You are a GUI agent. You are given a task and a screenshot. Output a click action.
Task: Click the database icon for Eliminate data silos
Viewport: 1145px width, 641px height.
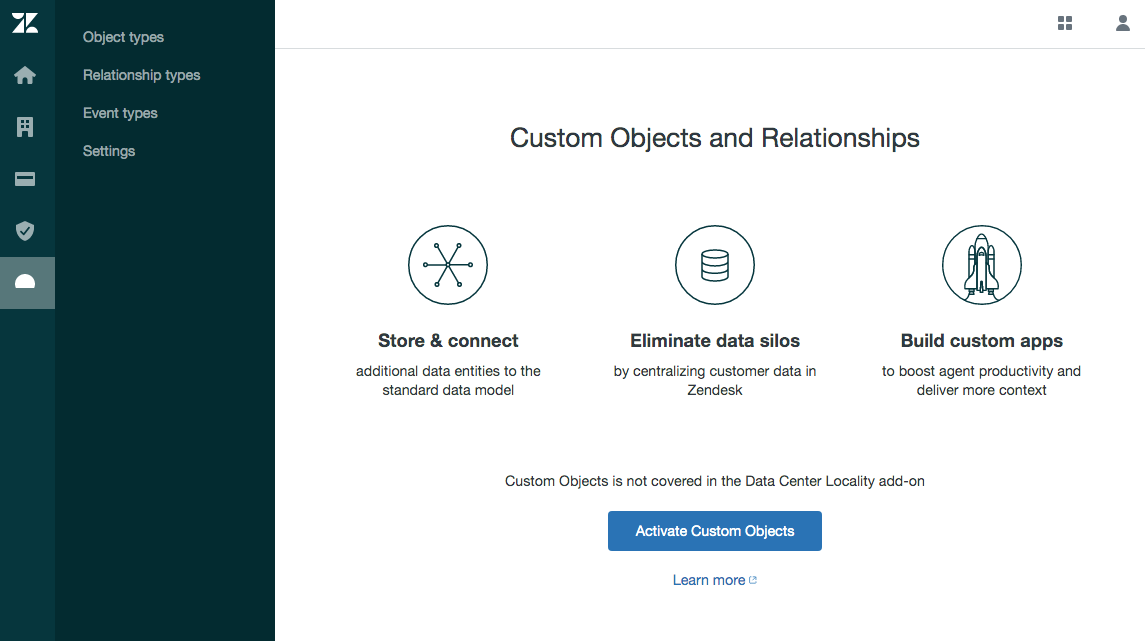tap(715, 265)
